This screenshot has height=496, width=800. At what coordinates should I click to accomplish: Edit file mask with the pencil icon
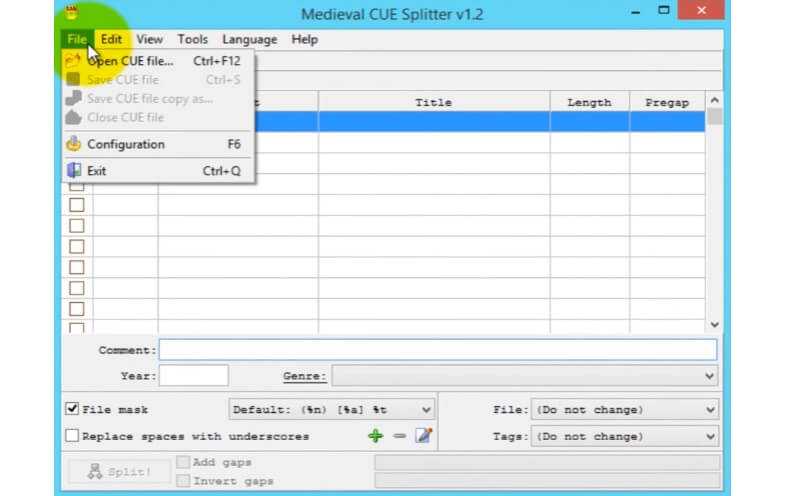click(424, 435)
